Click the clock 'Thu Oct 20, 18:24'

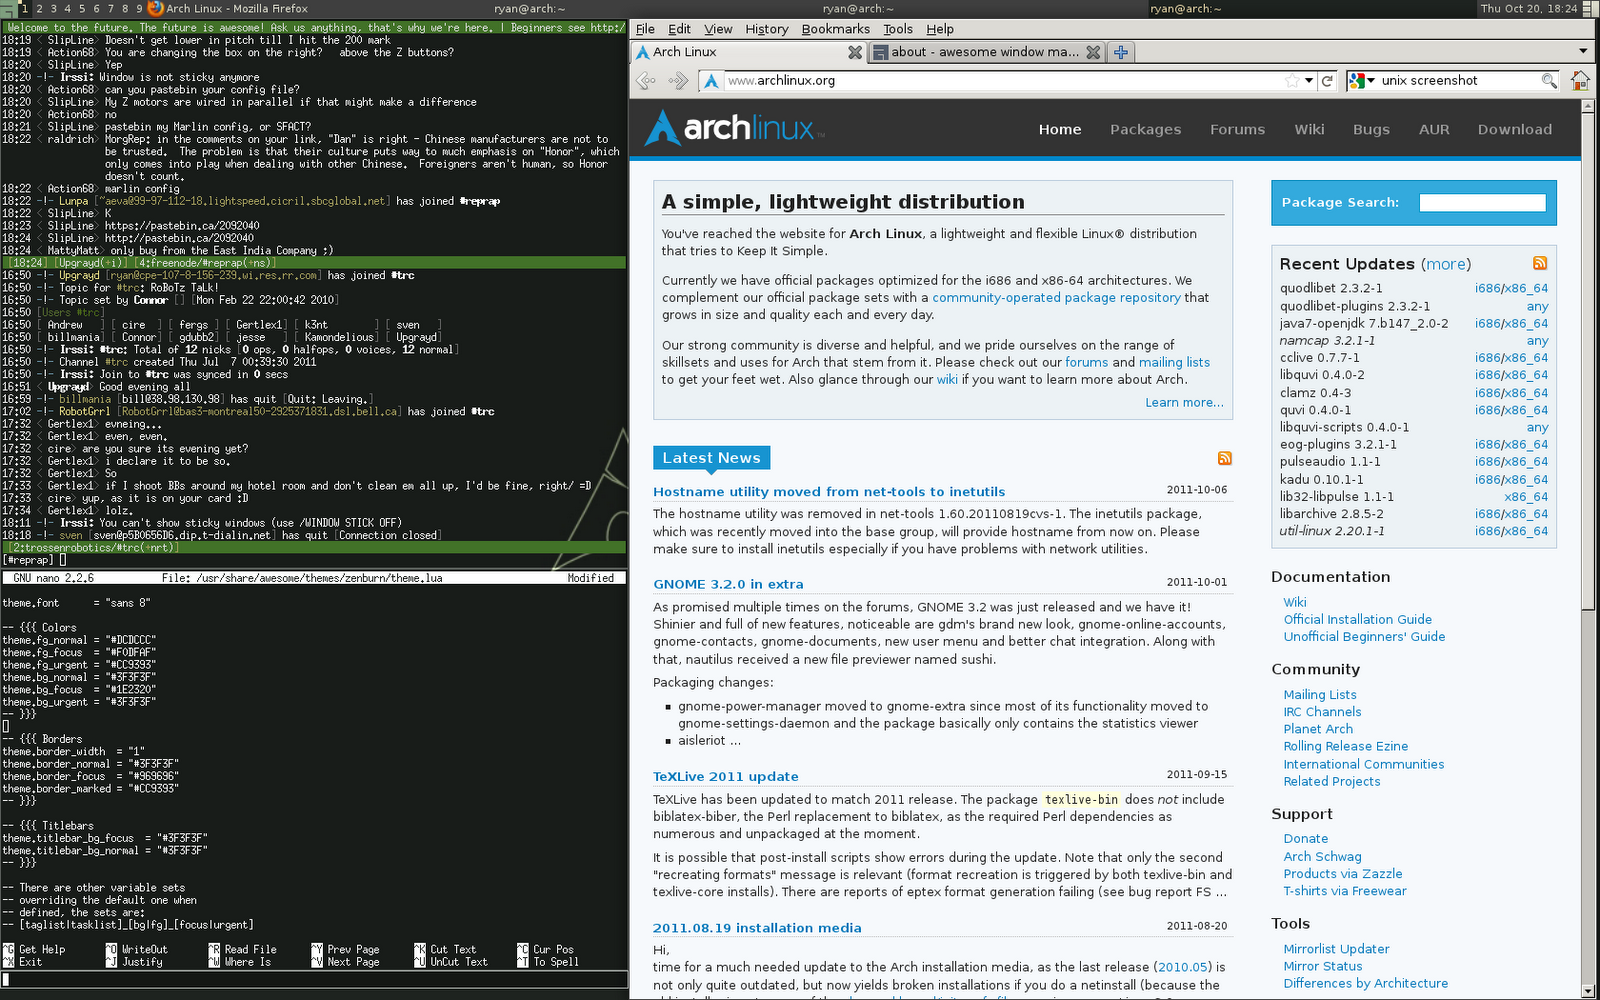click(x=1529, y=8)
